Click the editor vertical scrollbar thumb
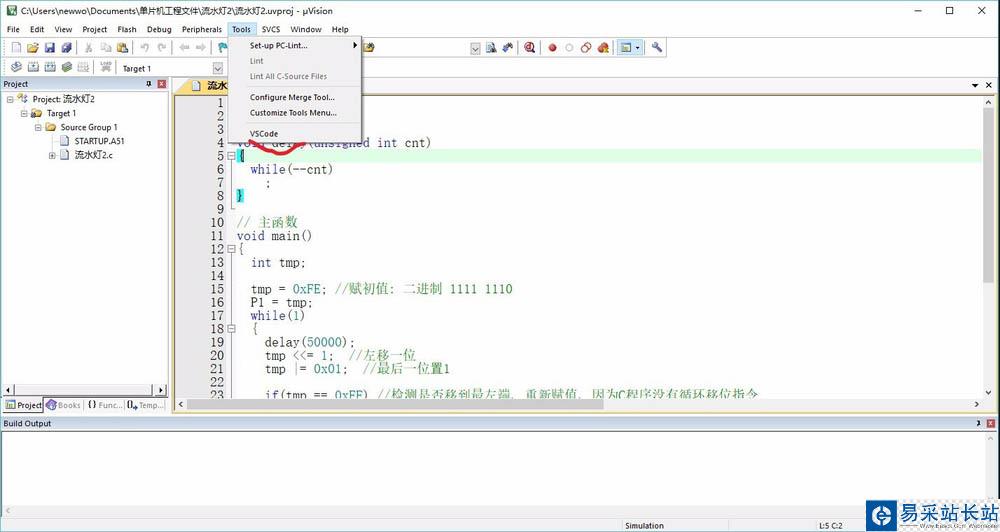The height and width of the screenshot is (532, 1000). tap(989, 196)
